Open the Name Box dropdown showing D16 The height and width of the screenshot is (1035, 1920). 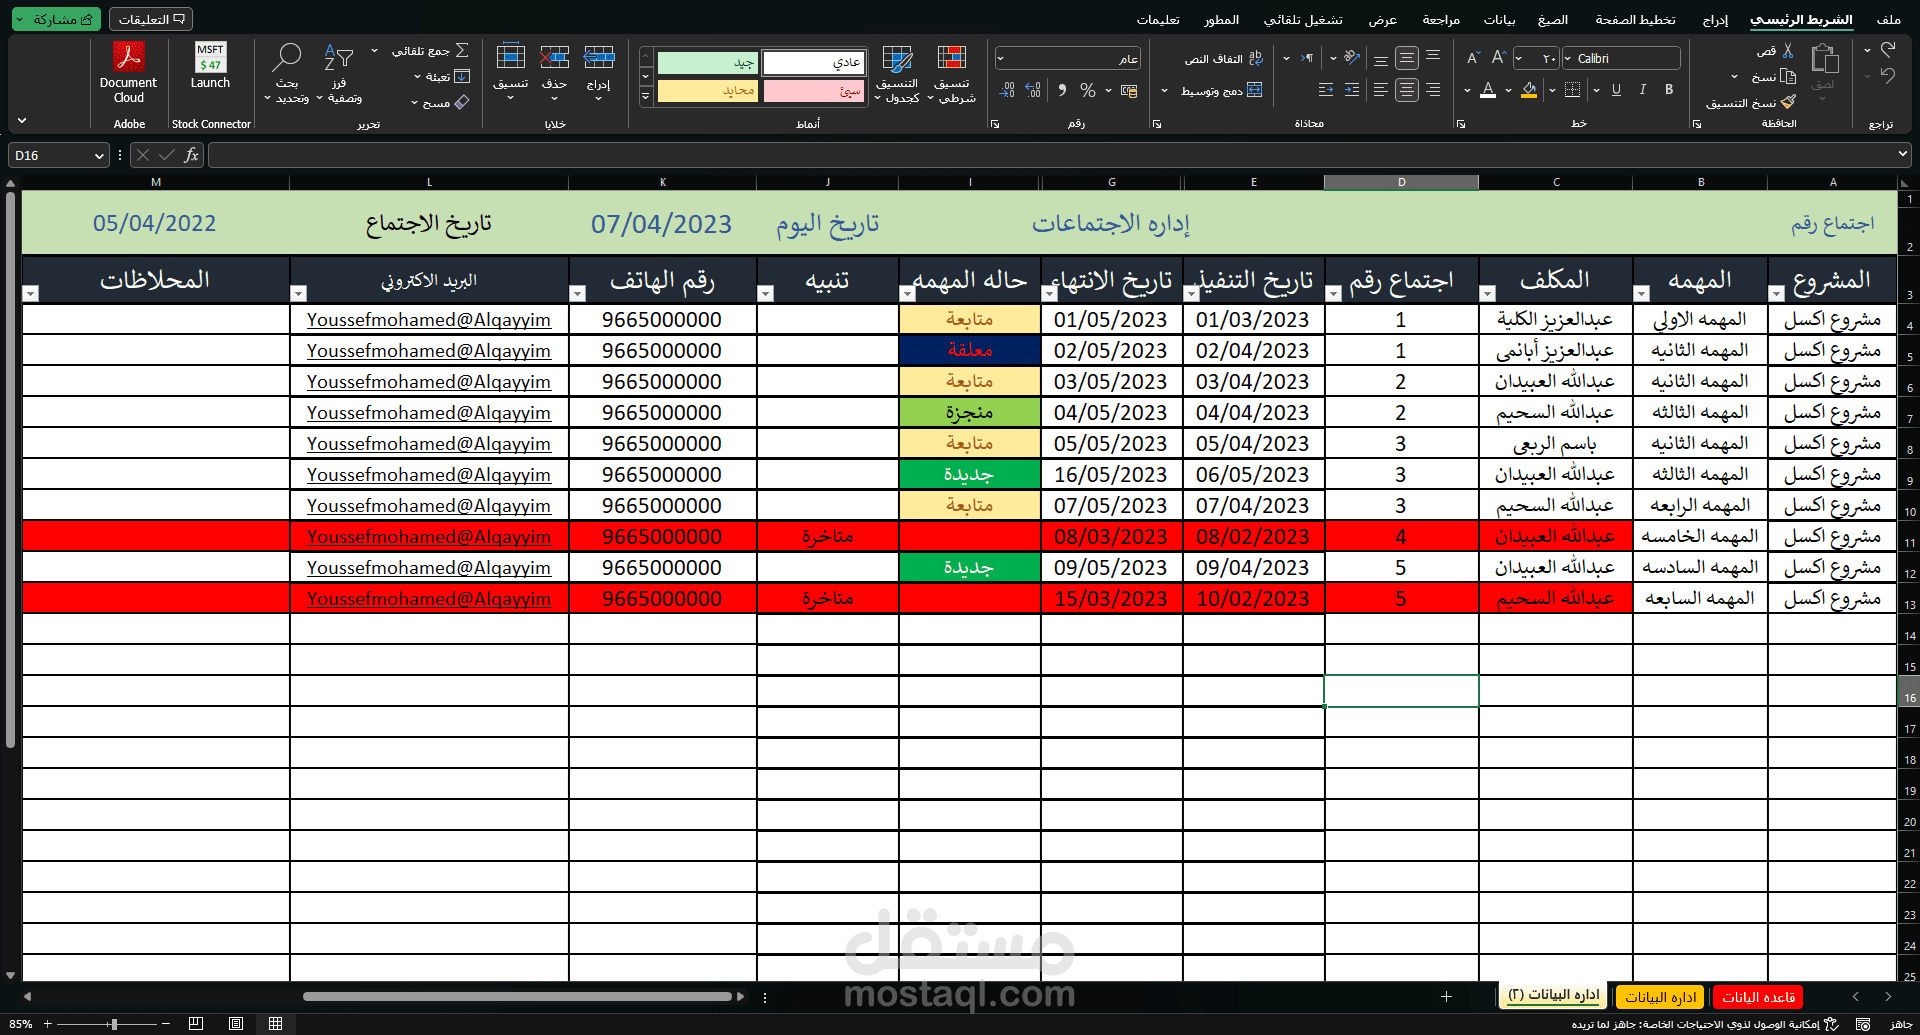(99, 156)
